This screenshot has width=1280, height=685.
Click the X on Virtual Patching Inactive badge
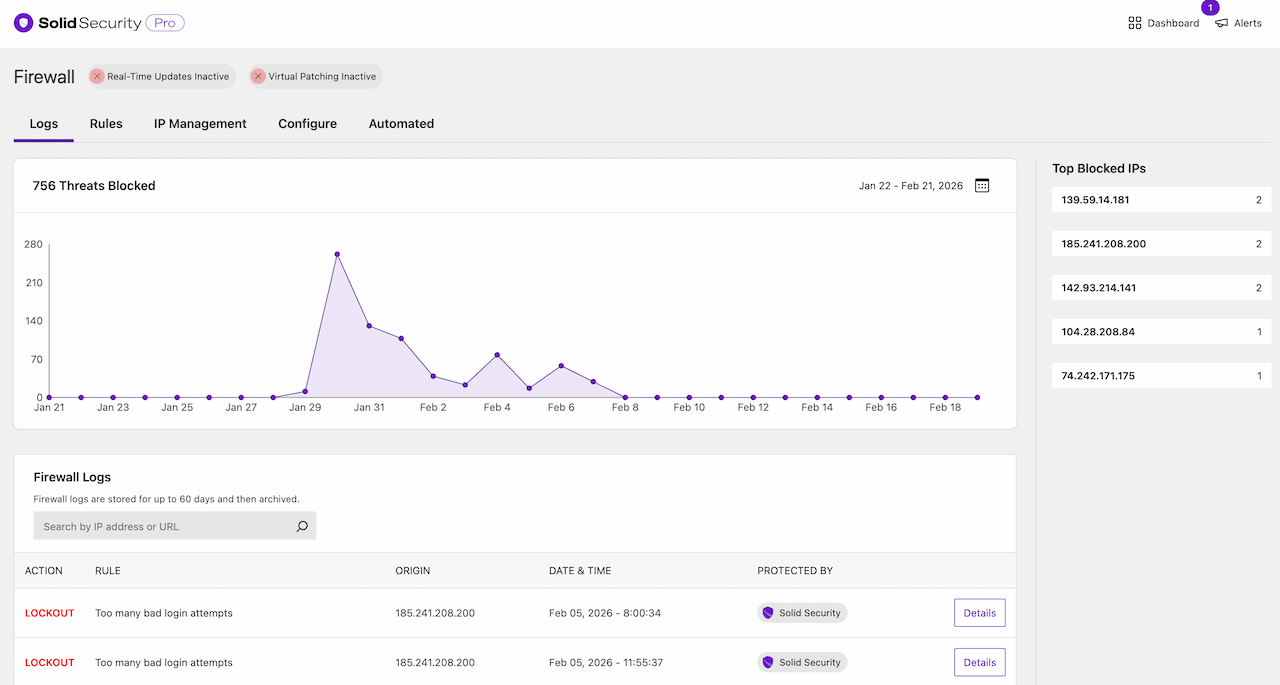click(258, 76)
